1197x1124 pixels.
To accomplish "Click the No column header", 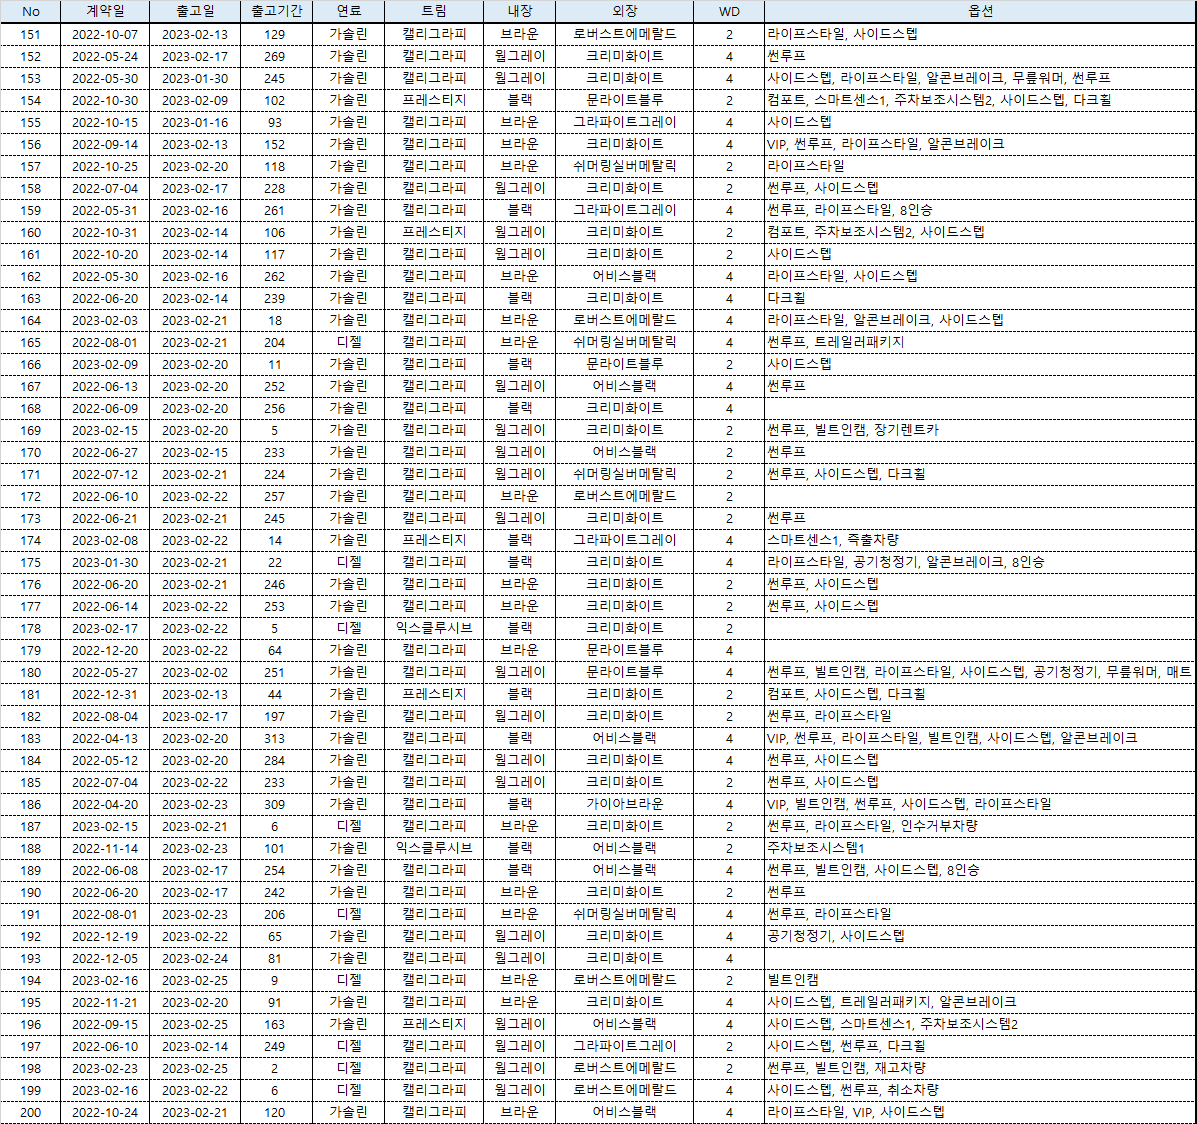I will 31,11.
